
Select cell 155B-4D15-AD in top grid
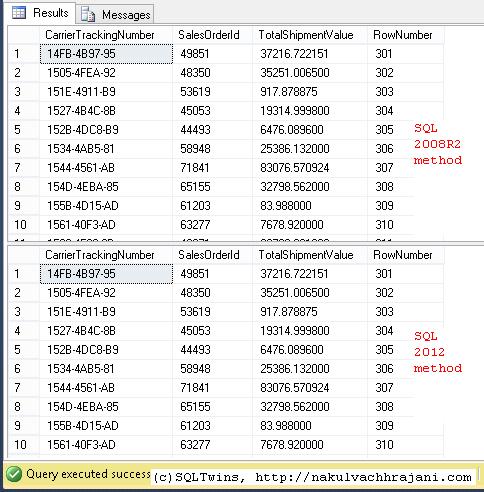pyautogui.click(x=106, y=206)
